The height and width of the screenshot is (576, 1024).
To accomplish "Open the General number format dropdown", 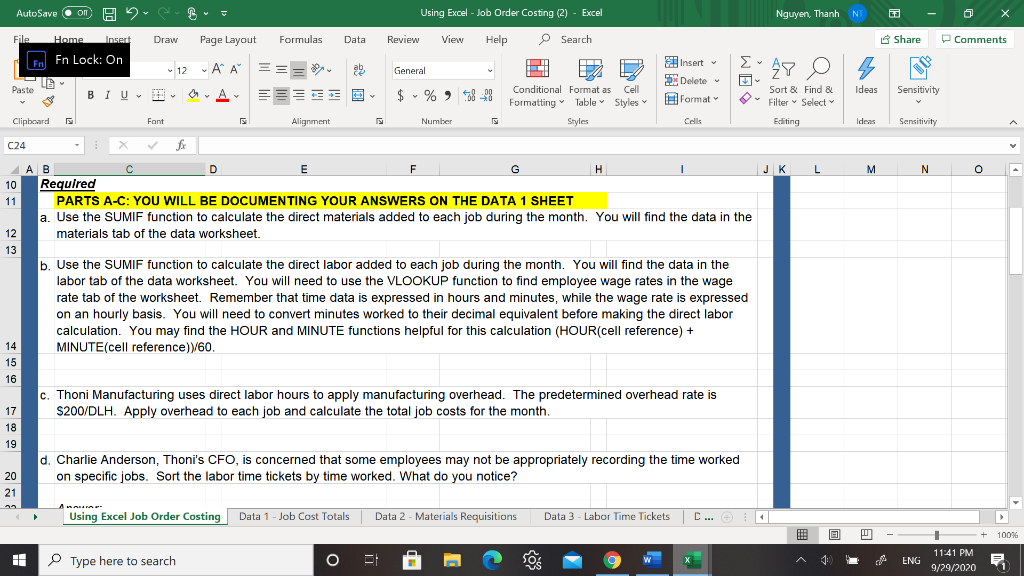I will pyautogui.click(x=440, y=72).
